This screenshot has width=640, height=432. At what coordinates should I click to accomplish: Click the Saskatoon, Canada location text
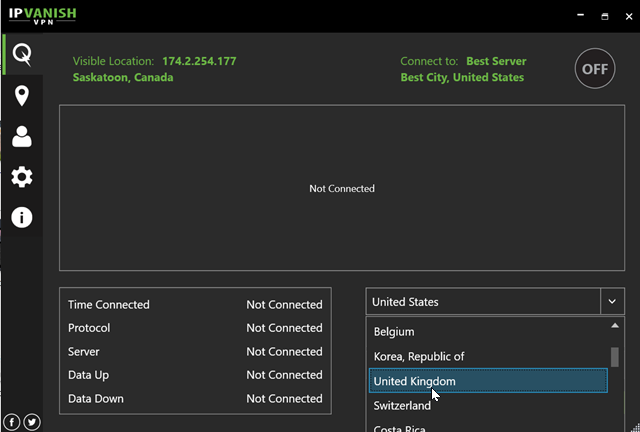tap(123, 77)
